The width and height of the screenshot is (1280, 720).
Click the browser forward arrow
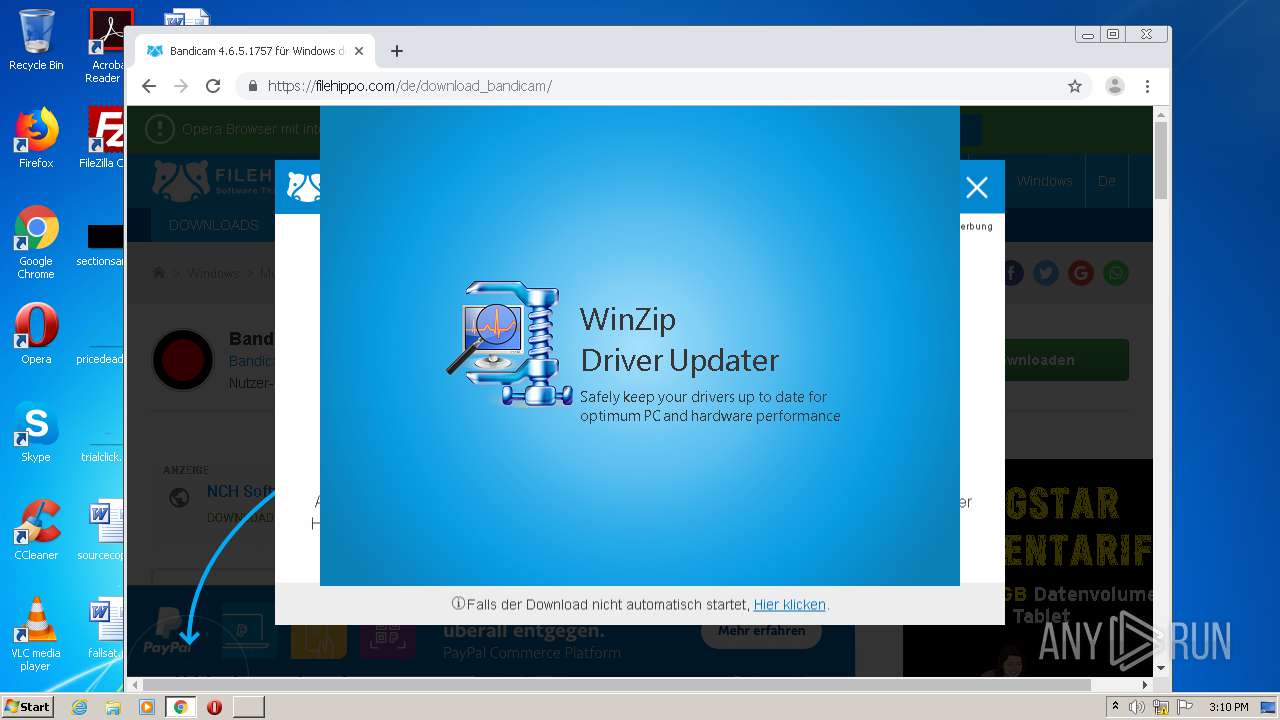181,86
